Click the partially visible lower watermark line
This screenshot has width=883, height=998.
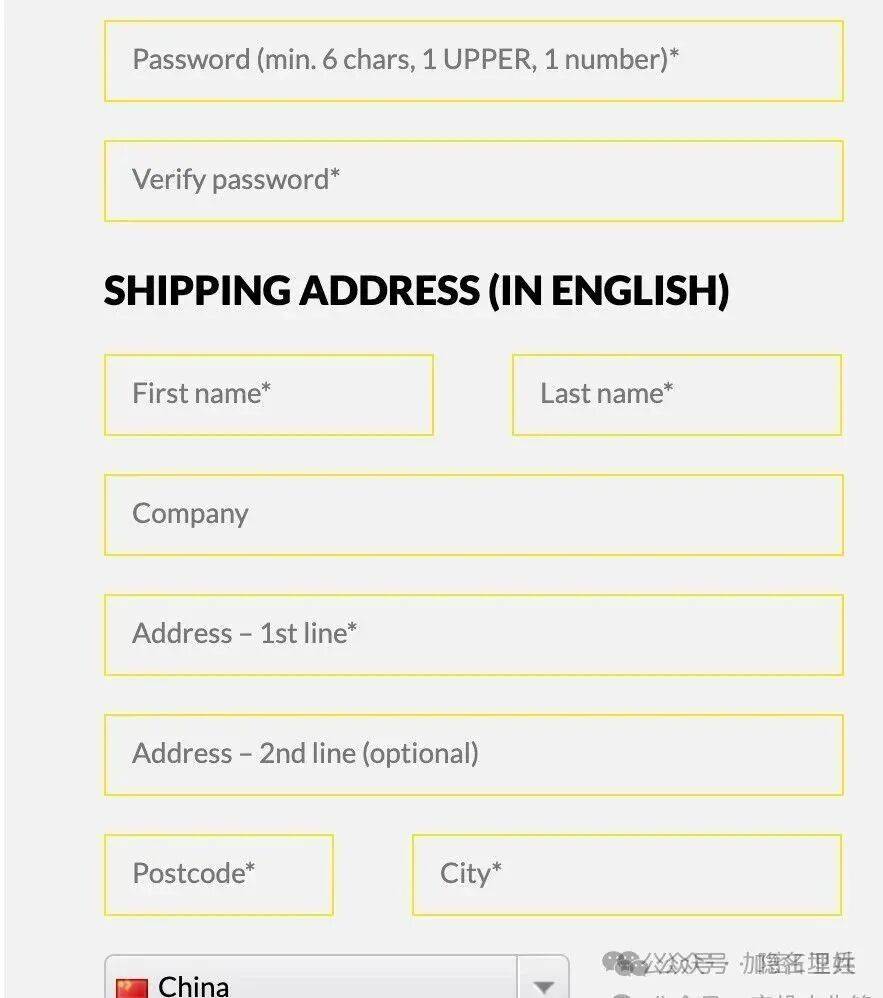click(740, 994)
